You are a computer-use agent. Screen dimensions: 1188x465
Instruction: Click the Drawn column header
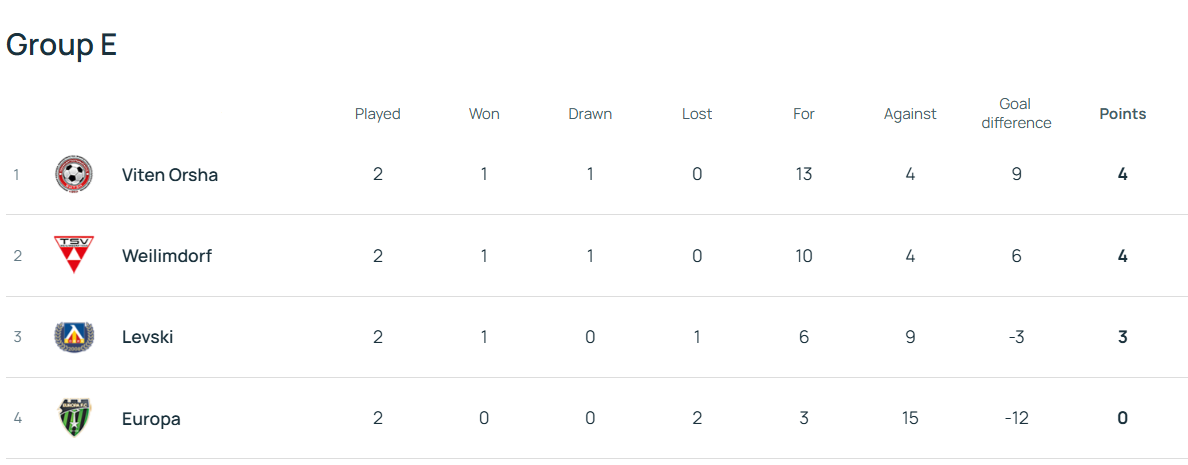pos(590,114)
